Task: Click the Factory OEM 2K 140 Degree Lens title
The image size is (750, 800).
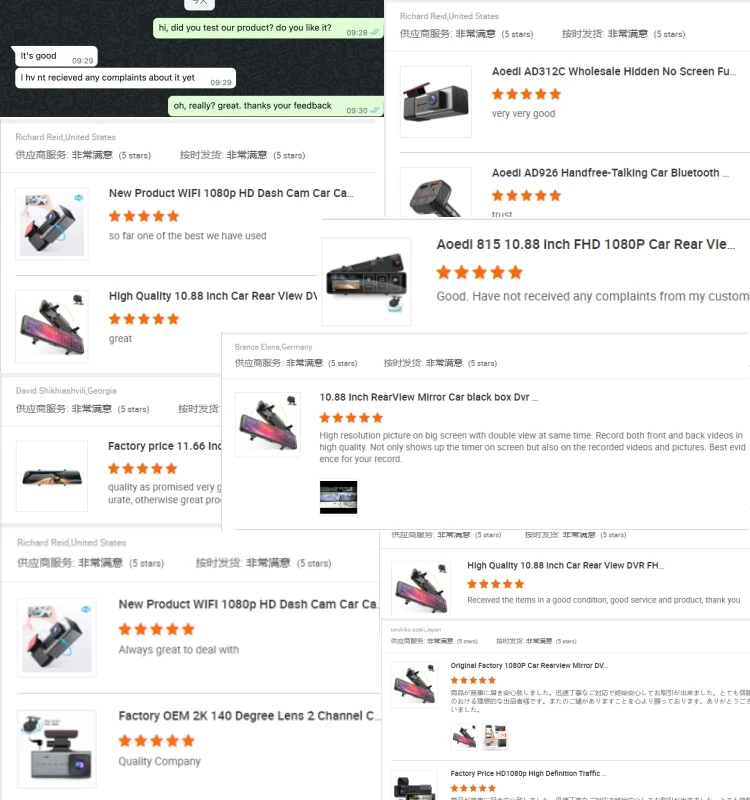Action: click(249, 716)
